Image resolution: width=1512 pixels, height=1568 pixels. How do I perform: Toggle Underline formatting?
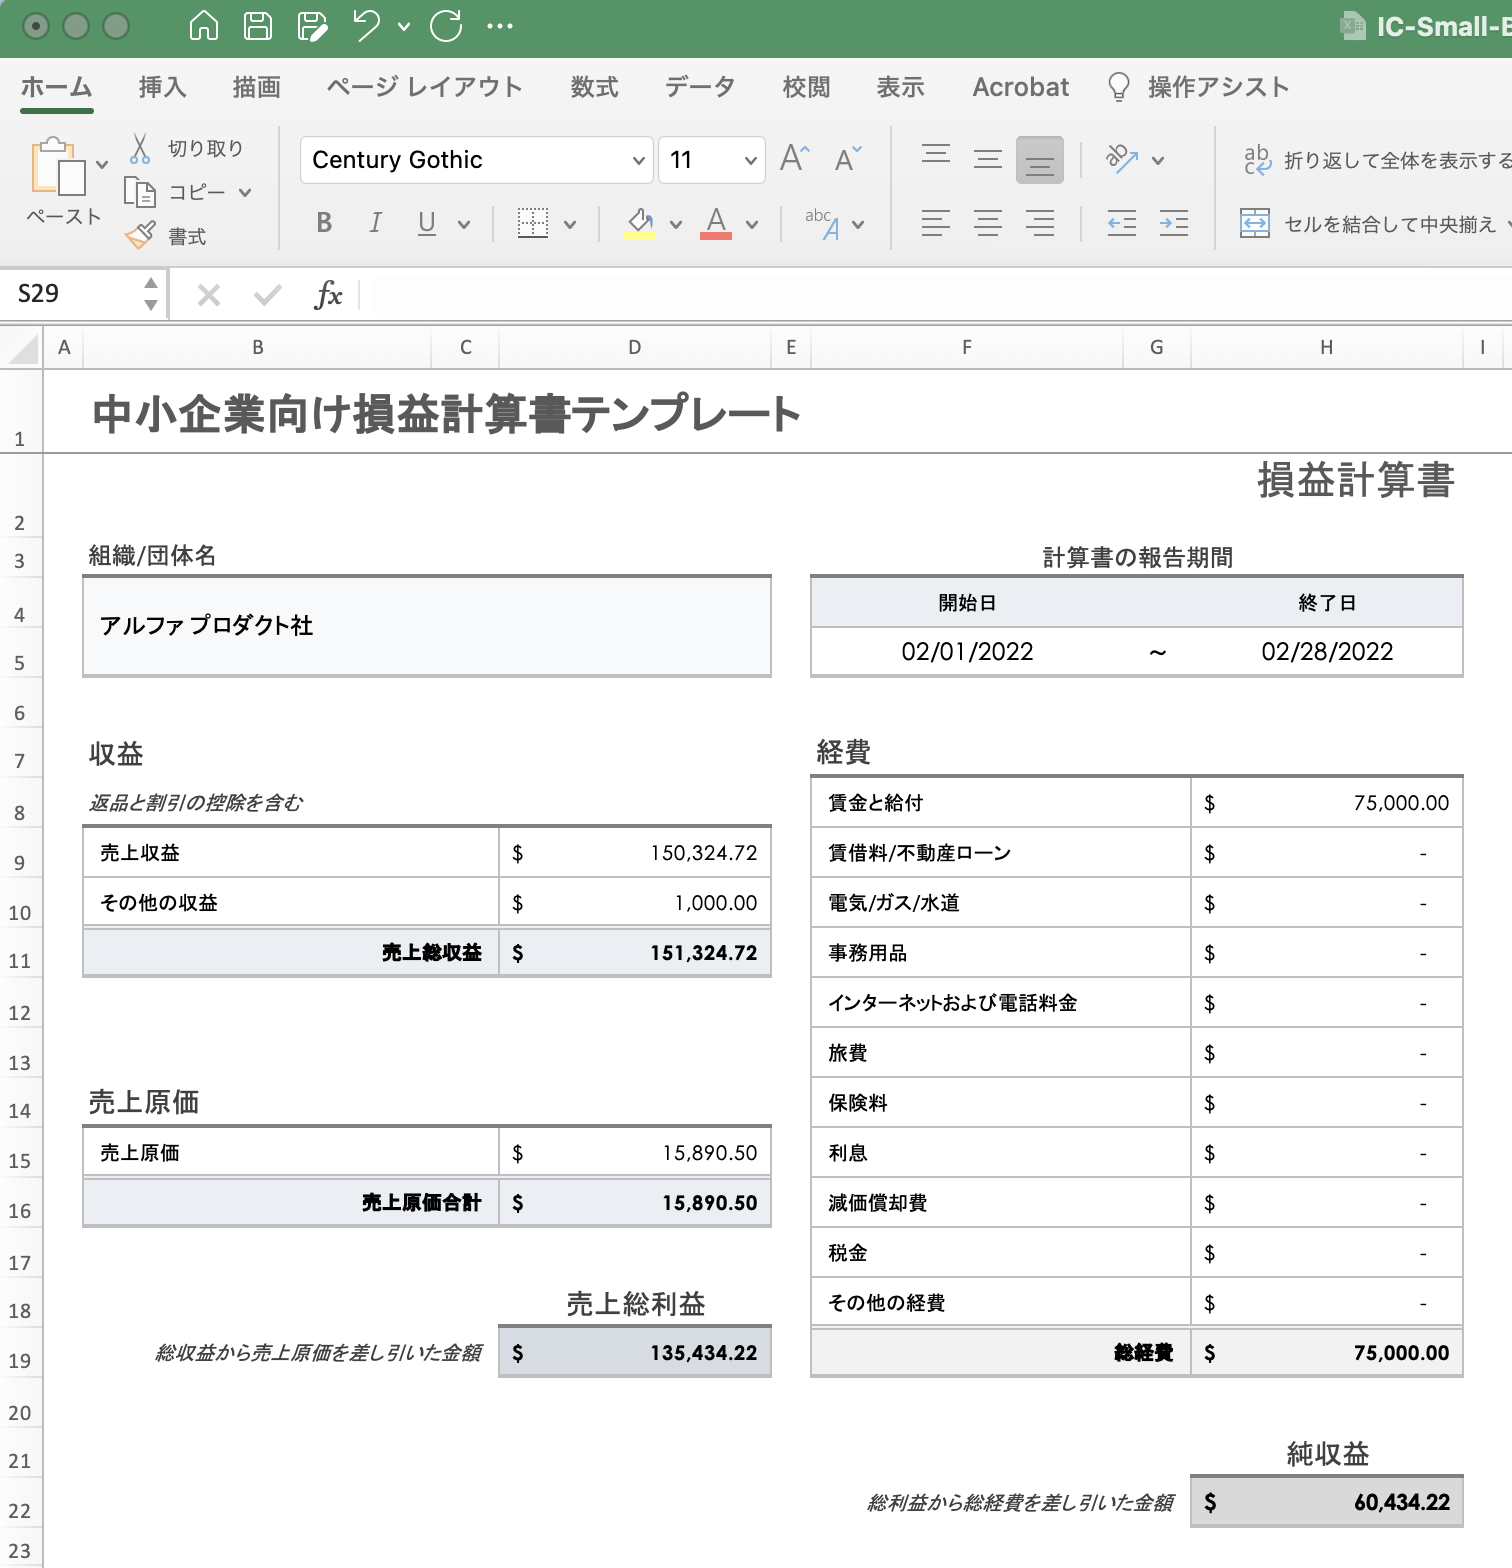427,223
